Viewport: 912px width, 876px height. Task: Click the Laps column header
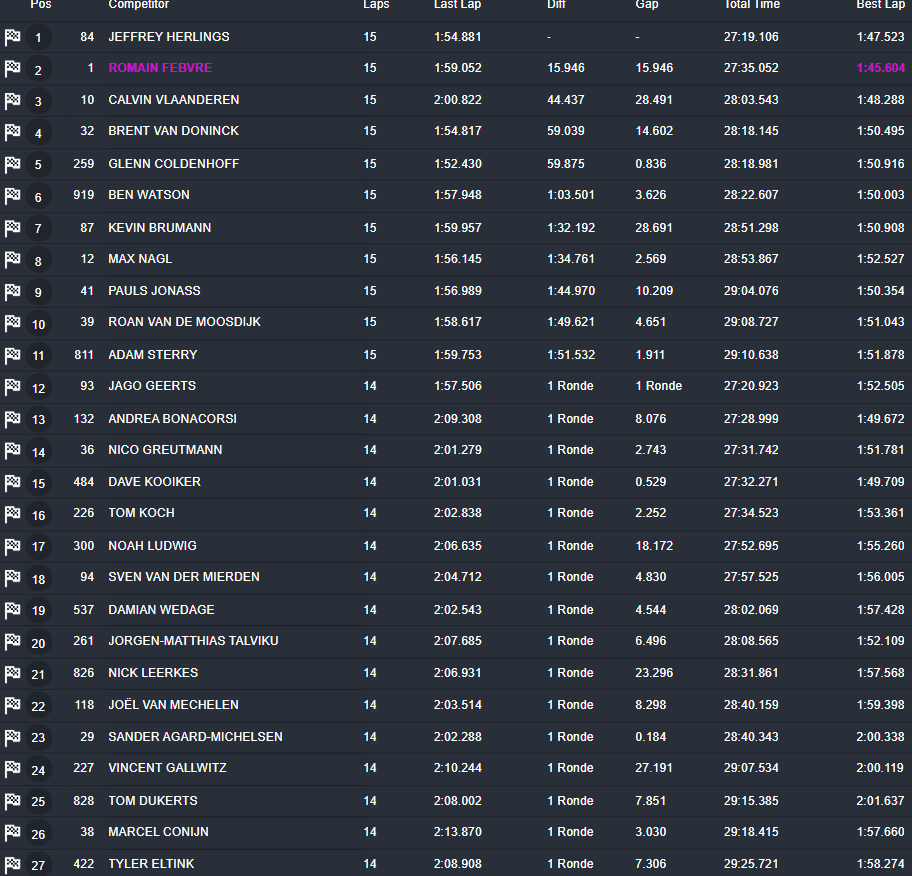(x=376, y=6)
